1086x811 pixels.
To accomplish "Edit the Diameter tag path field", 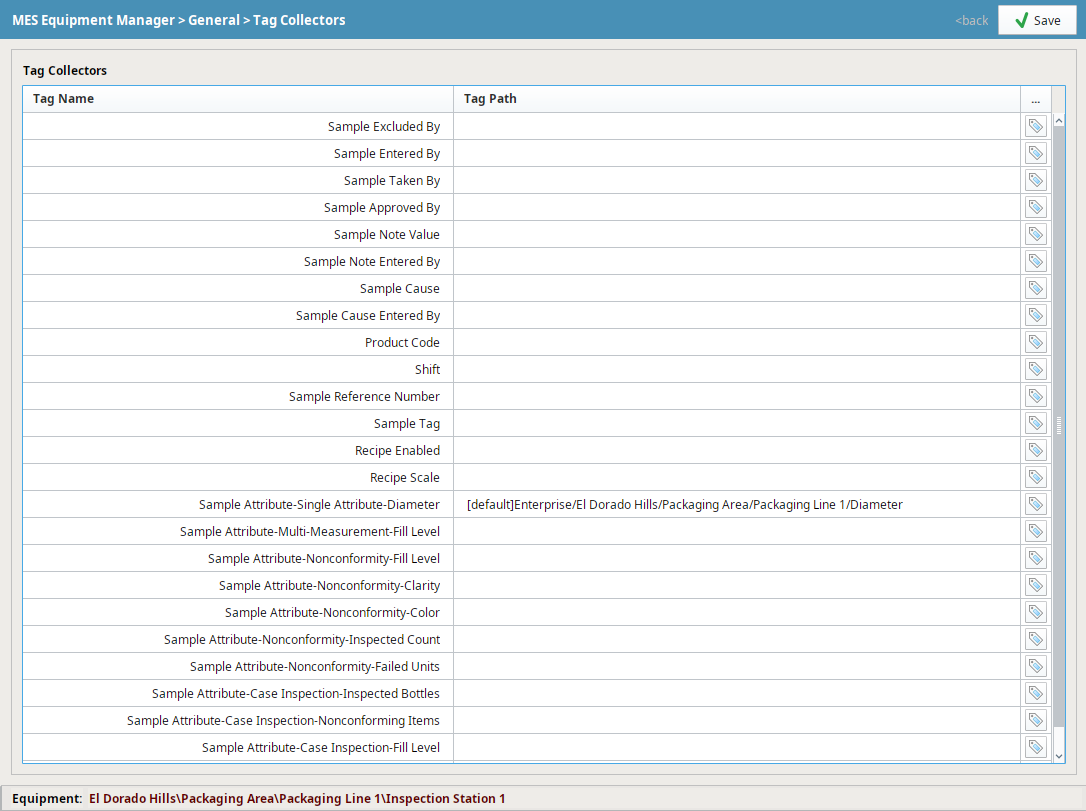I will tap(736, 505).
